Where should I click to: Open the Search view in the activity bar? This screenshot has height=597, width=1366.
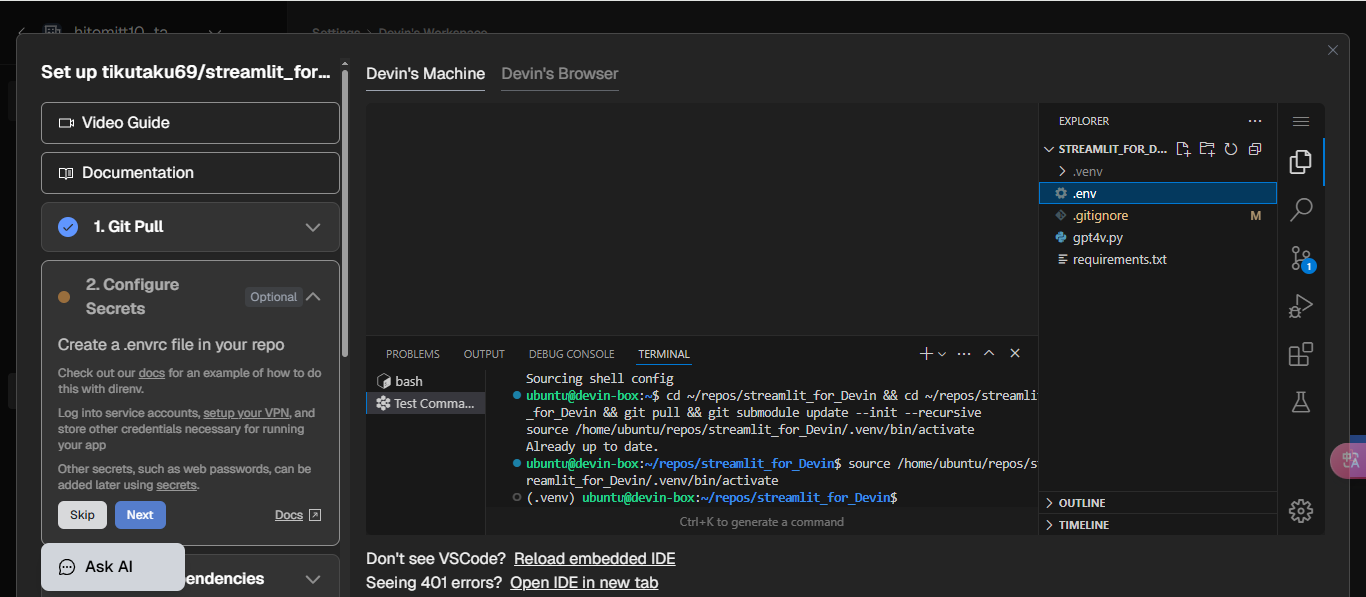point(1300,209)
